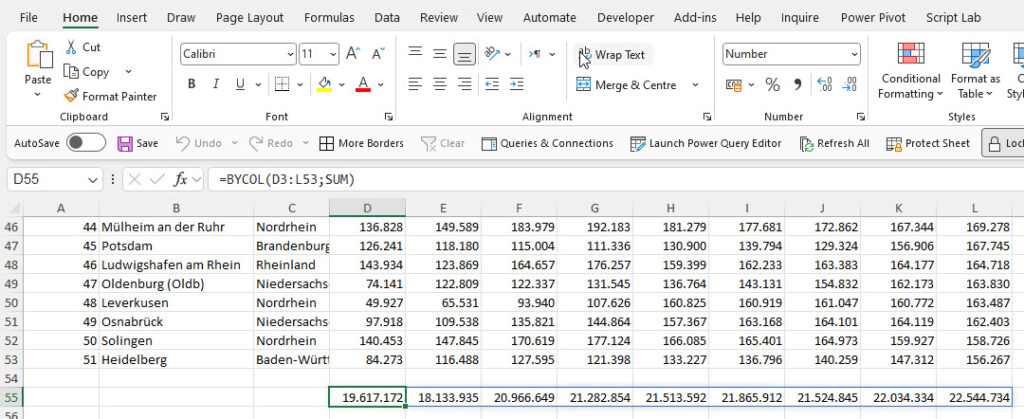
Task: Open Conditional Formatting in Styles group
Action: 910,70
